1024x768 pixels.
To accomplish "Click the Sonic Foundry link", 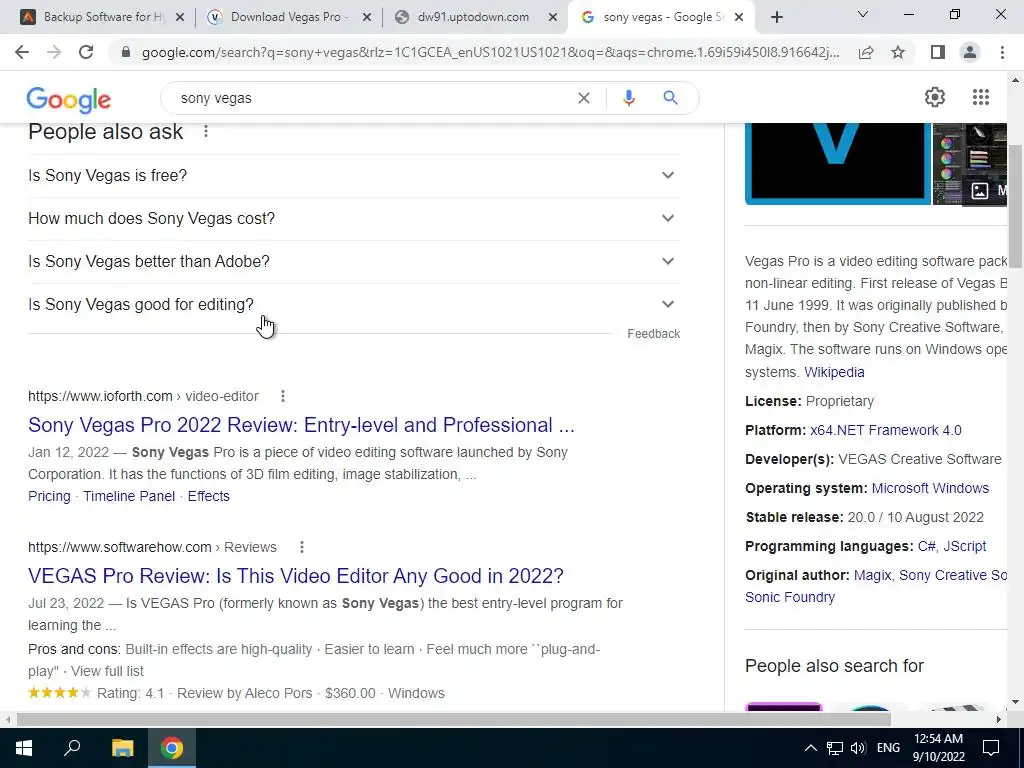I will [x=790, y=597].
